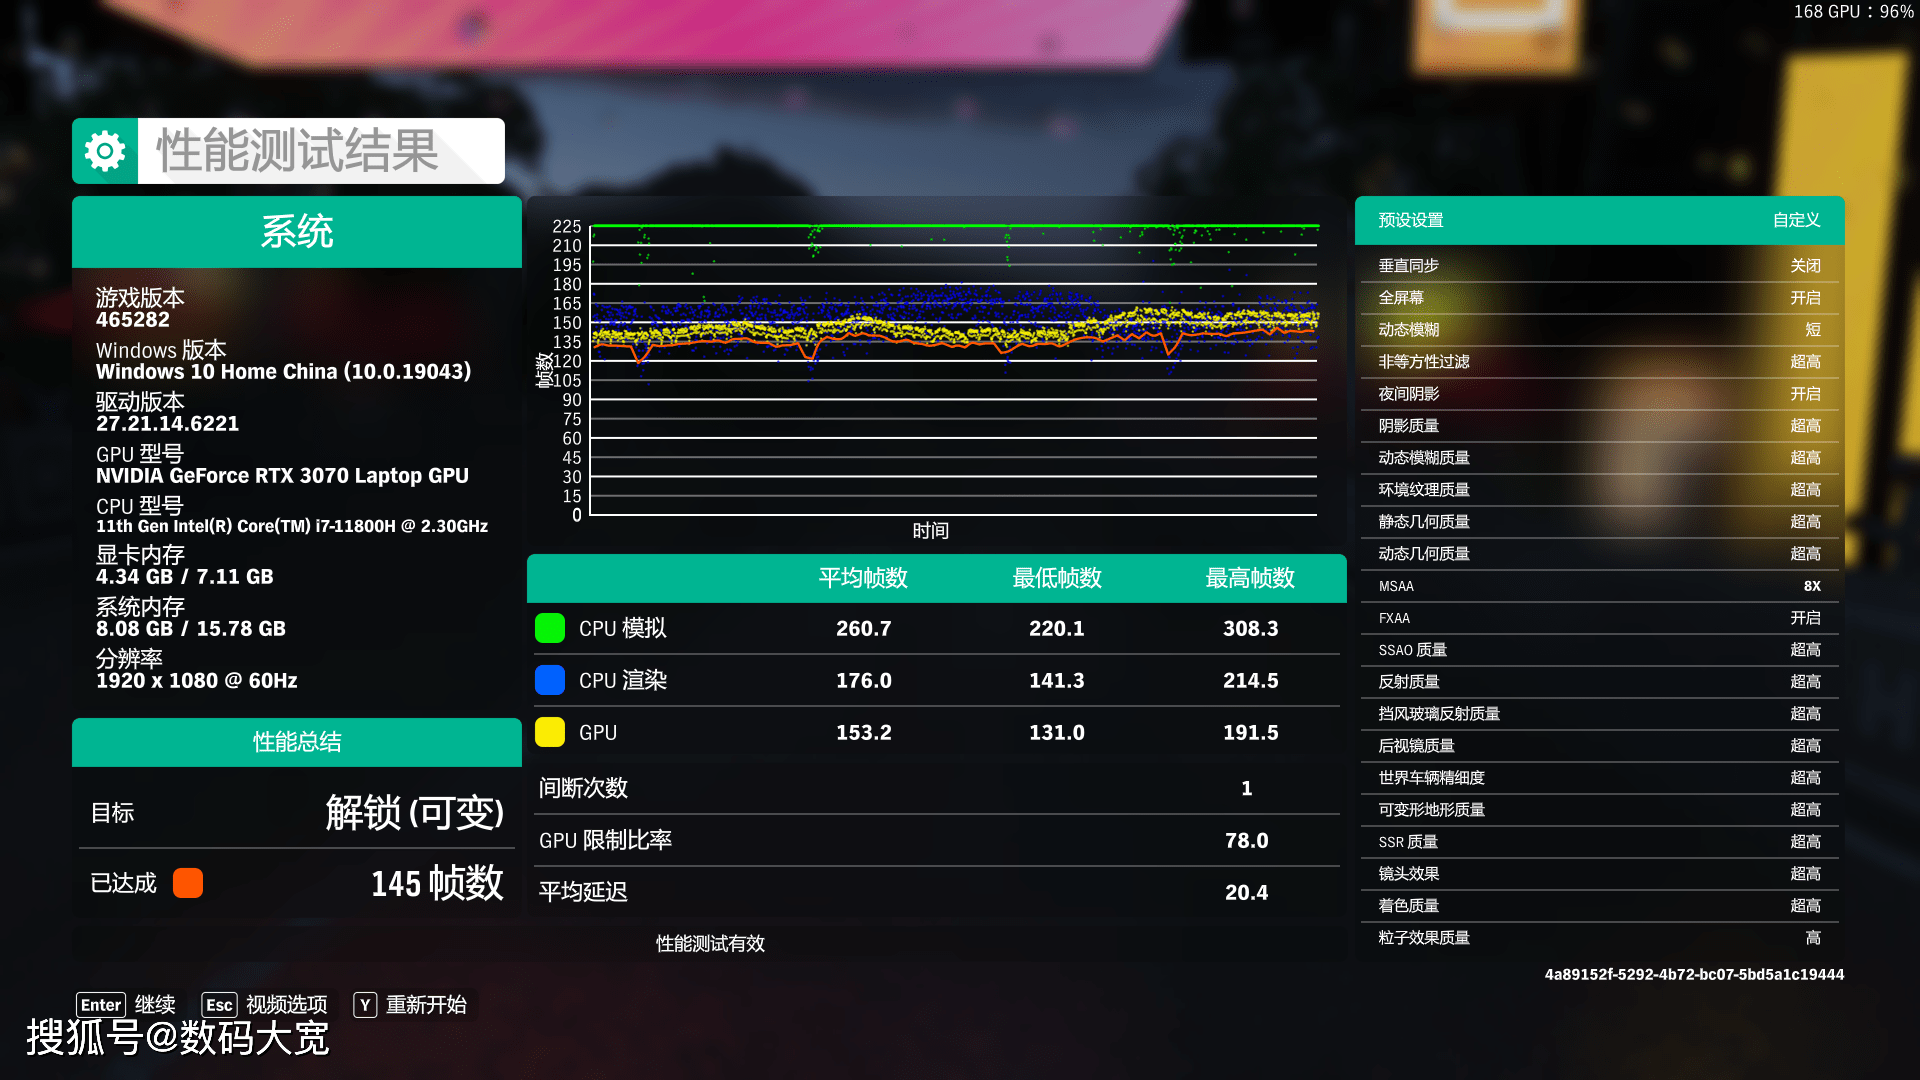Viewport: 1920px width, 1080px height.
Task: Click the Esc key icon for 视频选项
Action: pyautogui.click(x=219, y=1005)
